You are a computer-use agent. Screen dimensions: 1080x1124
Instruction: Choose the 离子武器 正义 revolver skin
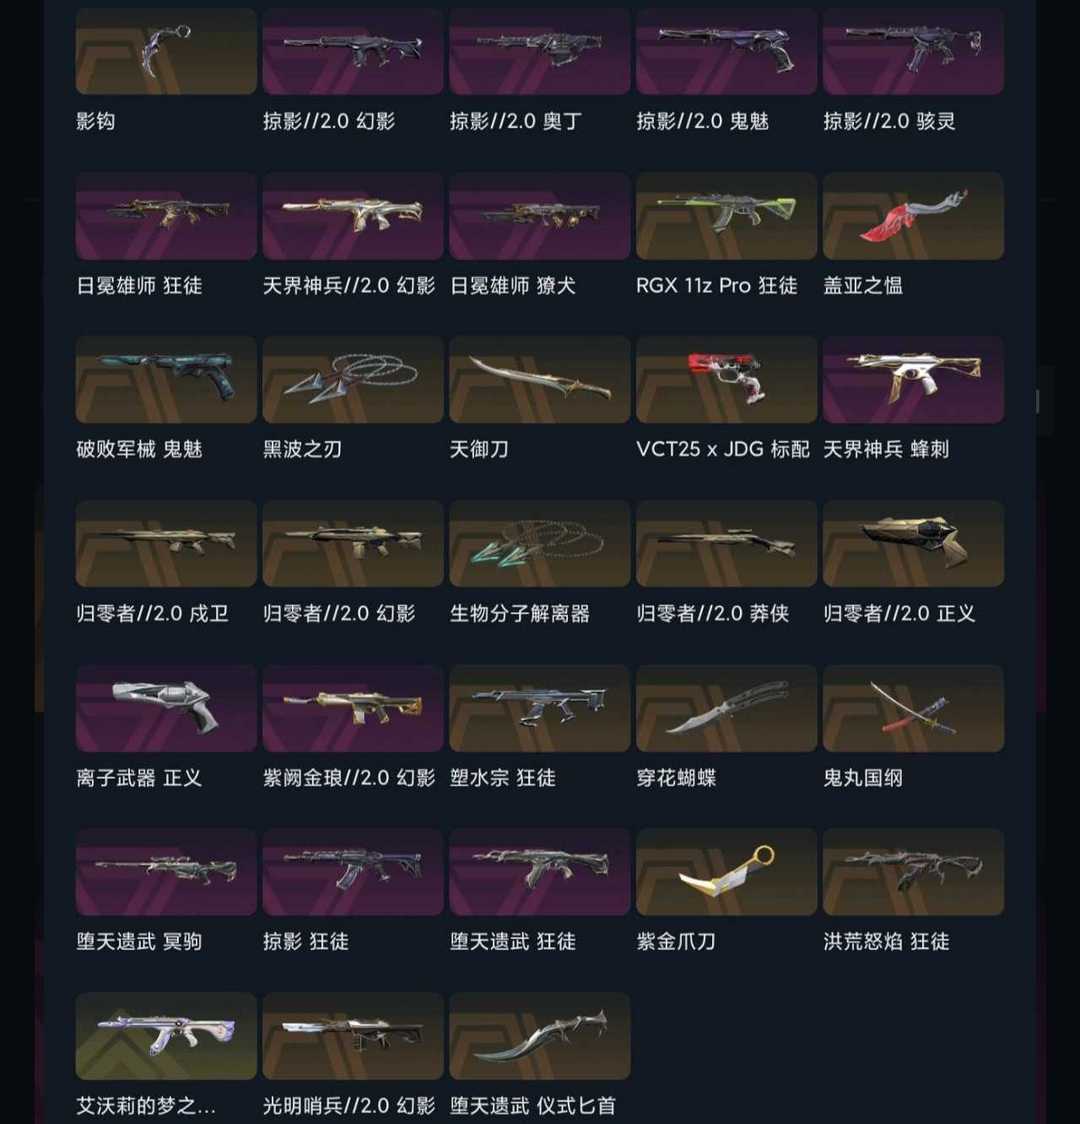click(166, 708)
